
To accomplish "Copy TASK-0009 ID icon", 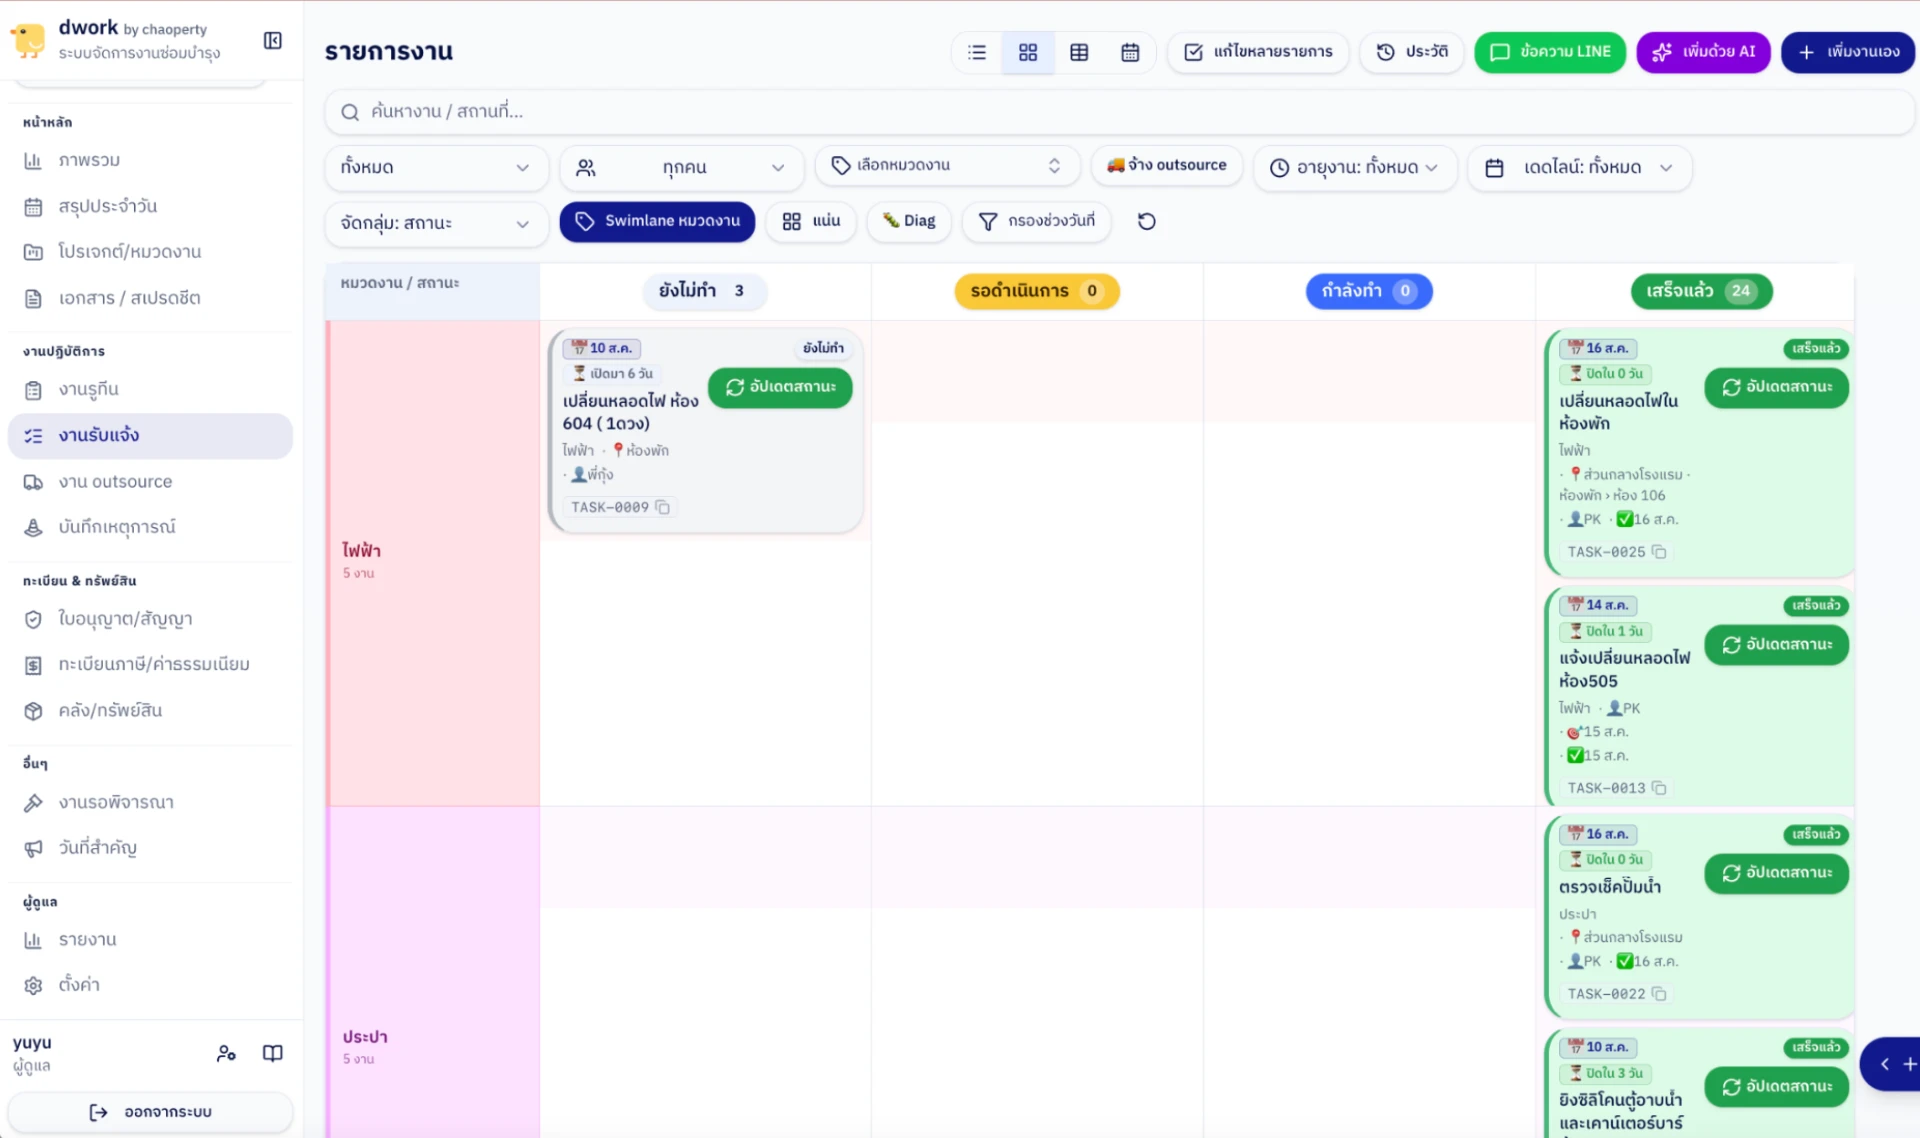I will point(662,507).
